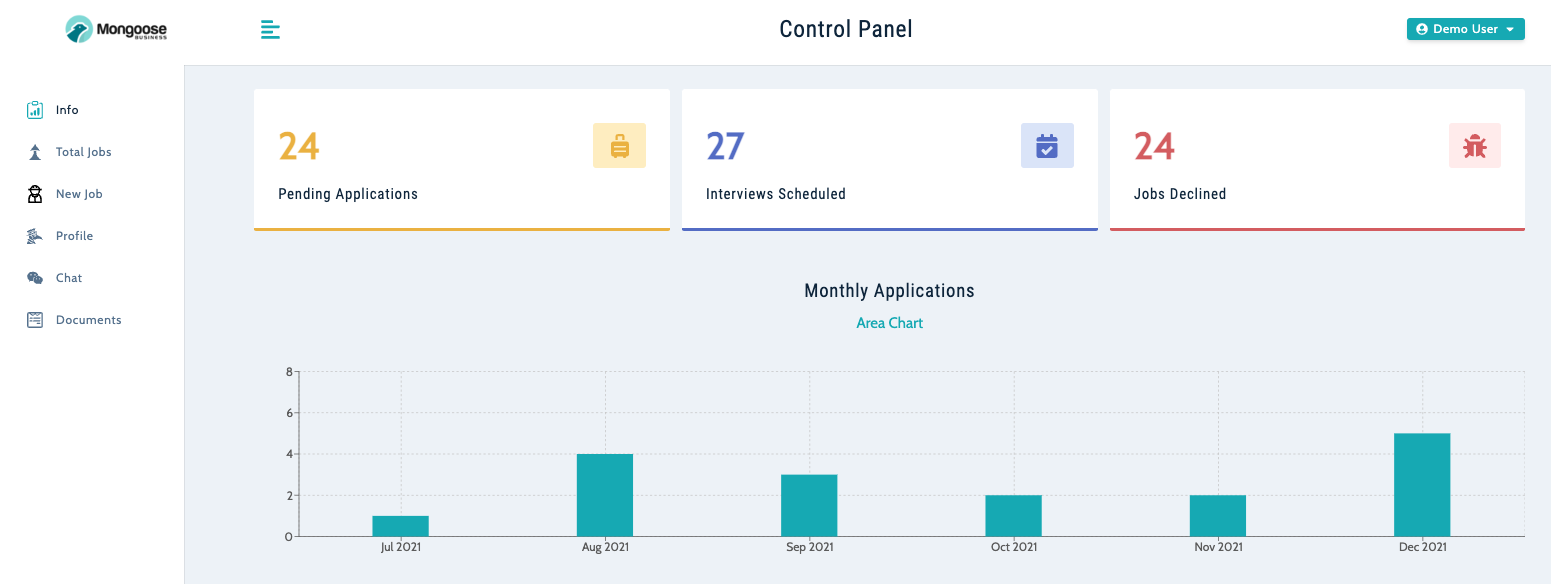The image size is (1551, 584).
Task: Go to the New Job page
Action: point(79,194)
